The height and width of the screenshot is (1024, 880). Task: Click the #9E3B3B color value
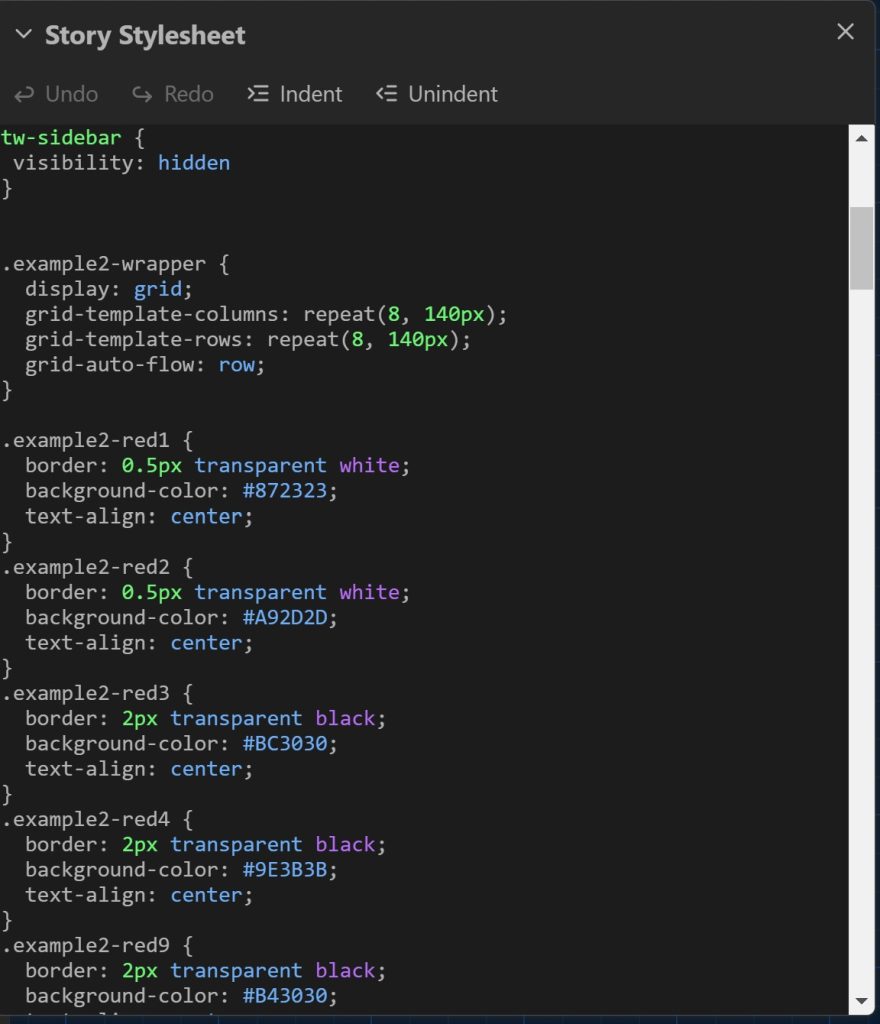point(289,869)
